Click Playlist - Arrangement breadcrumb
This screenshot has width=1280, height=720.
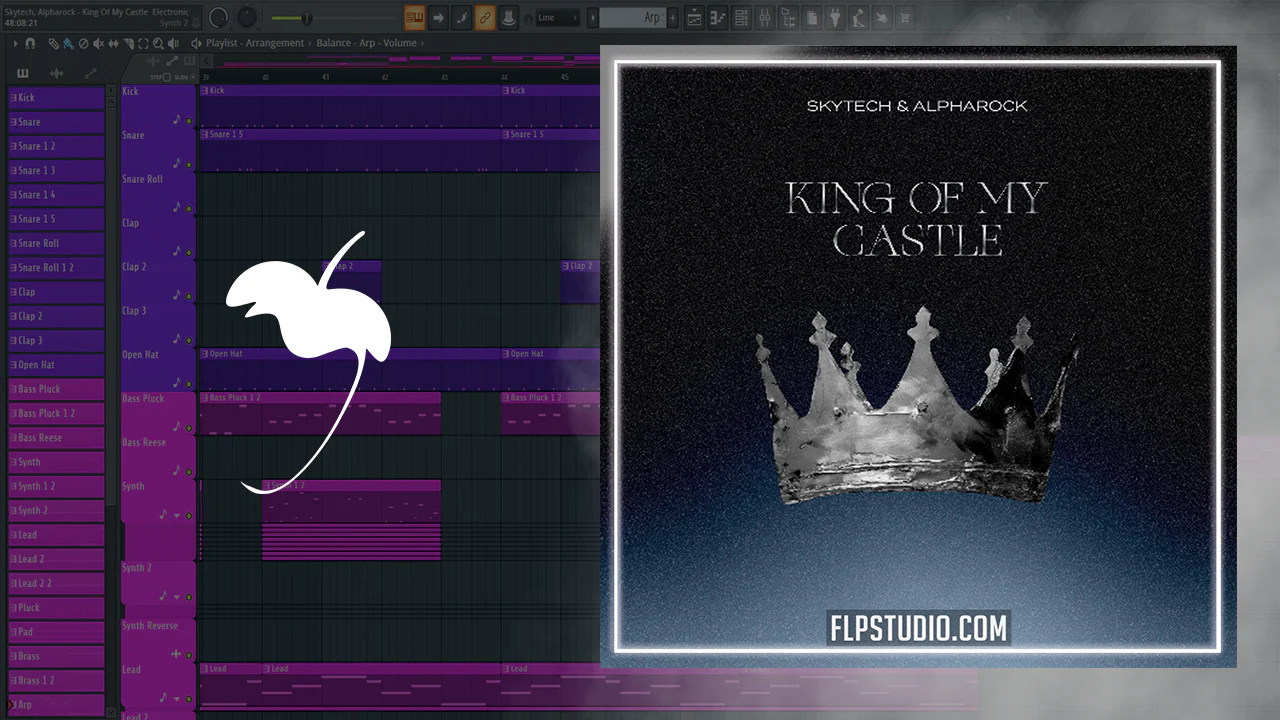pyautogui.click(x=255, y=44)
